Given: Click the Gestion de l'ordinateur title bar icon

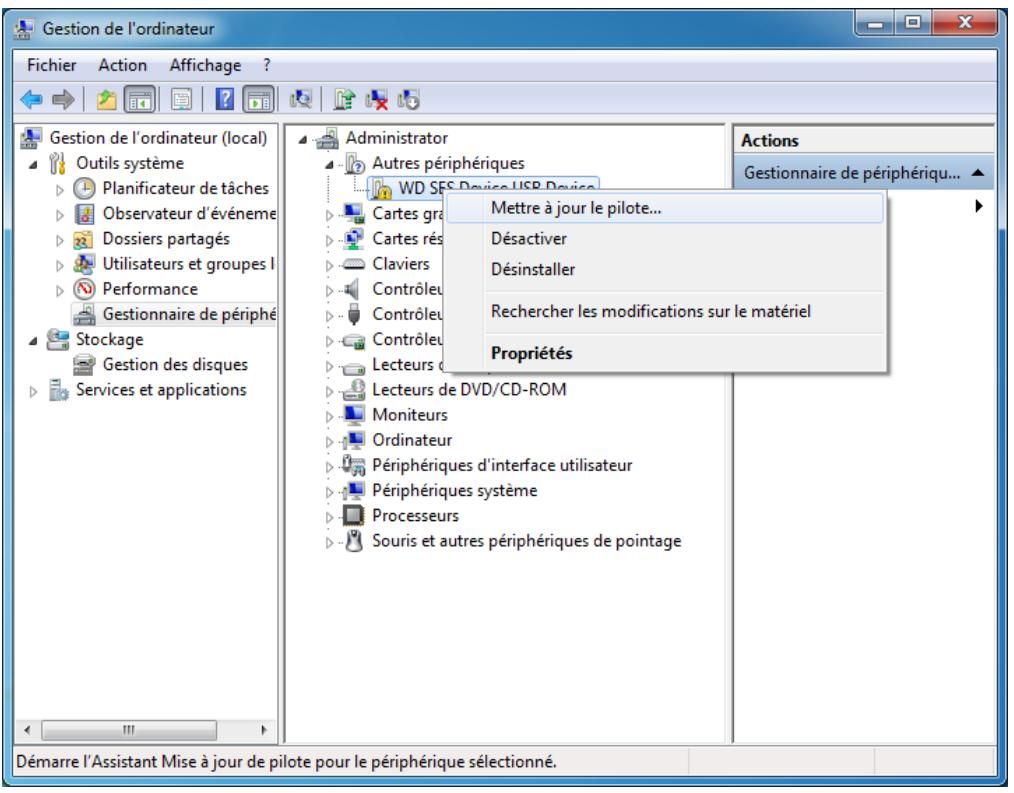Looking at the screenshot, I should [x=25, y=29].
